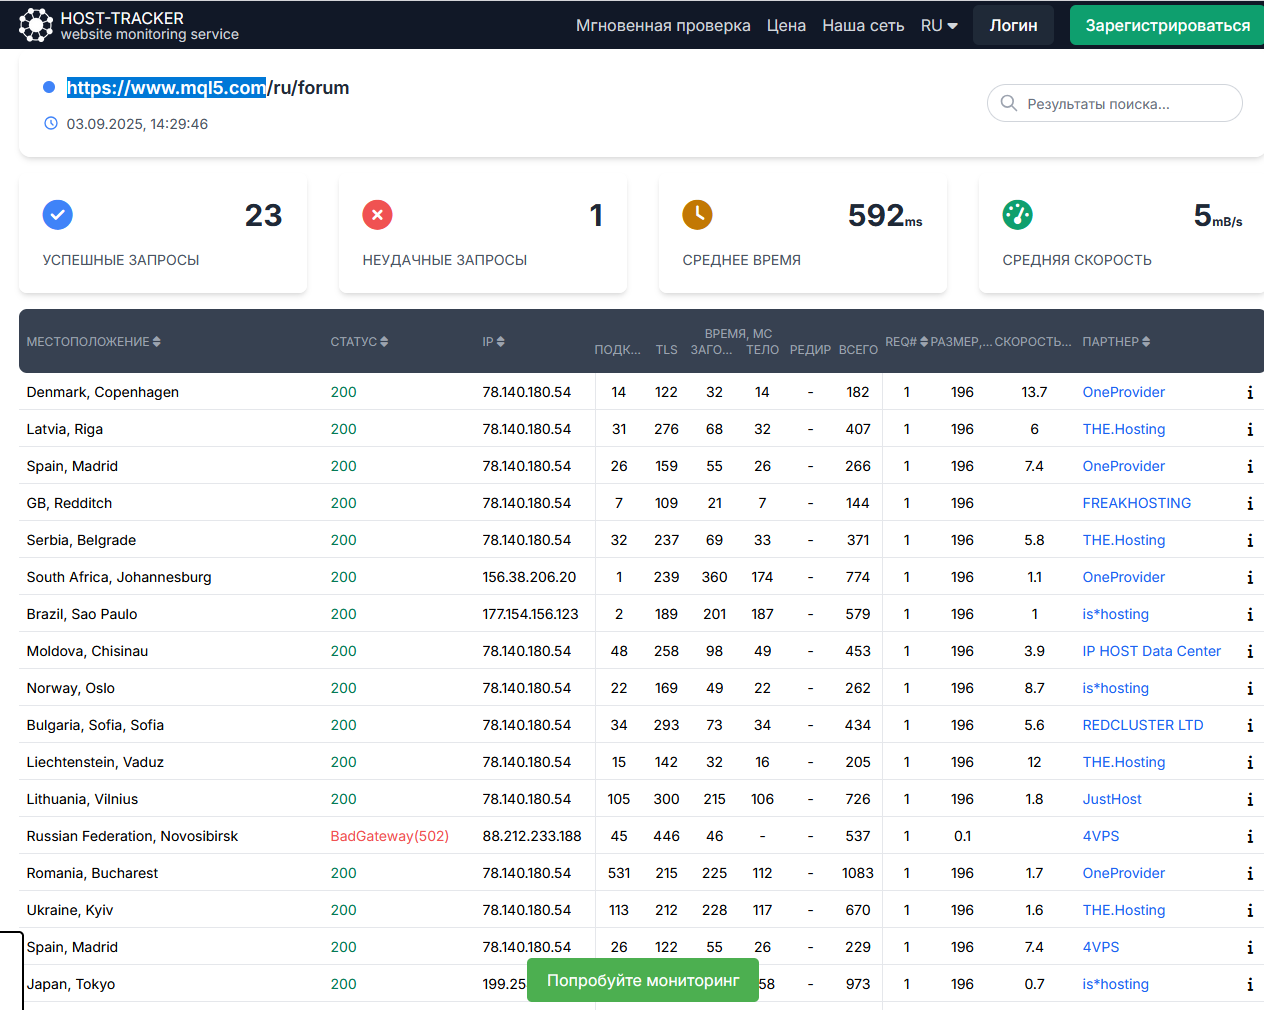Click date 03.09.2025, 14:29:46 text
Screen dimensions: 1264x1010
[137, 124]
